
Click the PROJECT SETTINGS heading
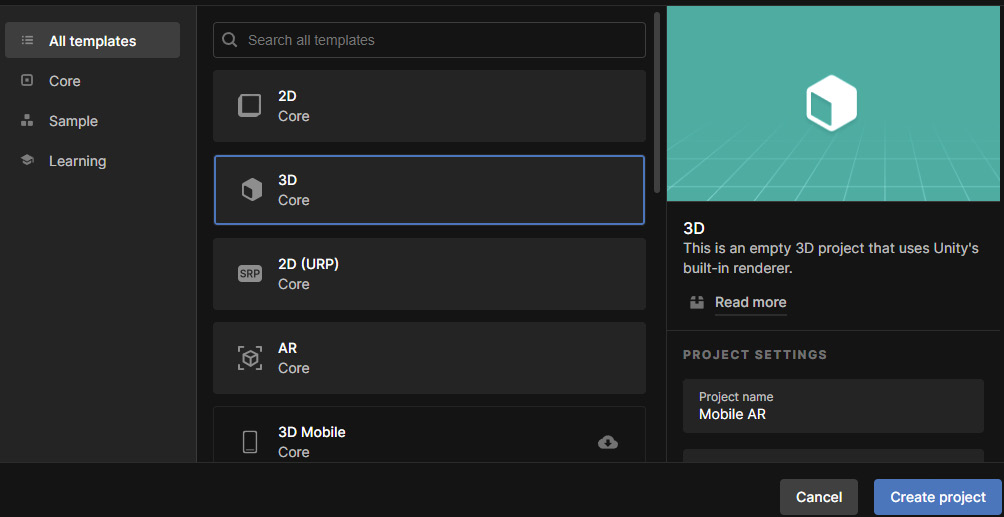point(755,354)
